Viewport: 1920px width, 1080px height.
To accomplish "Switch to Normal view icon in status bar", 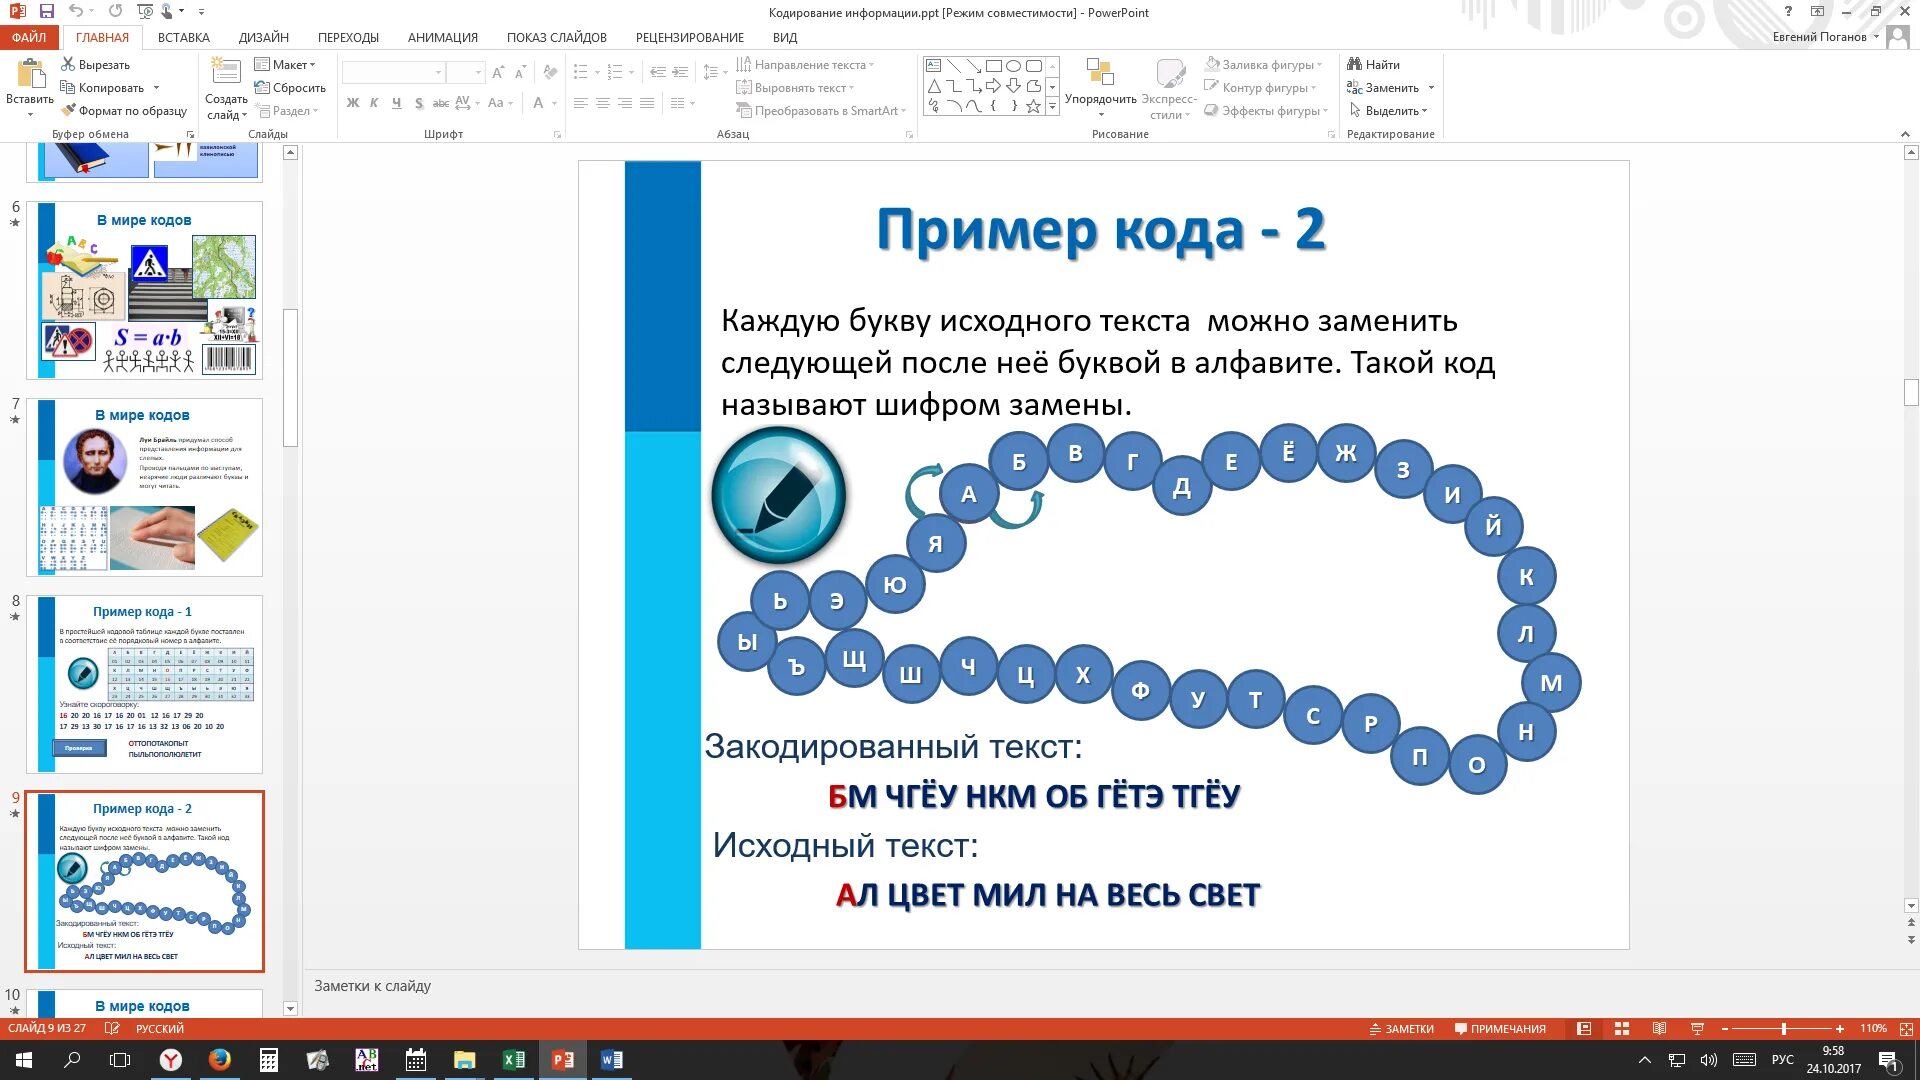I will tap(1584, 1029).
